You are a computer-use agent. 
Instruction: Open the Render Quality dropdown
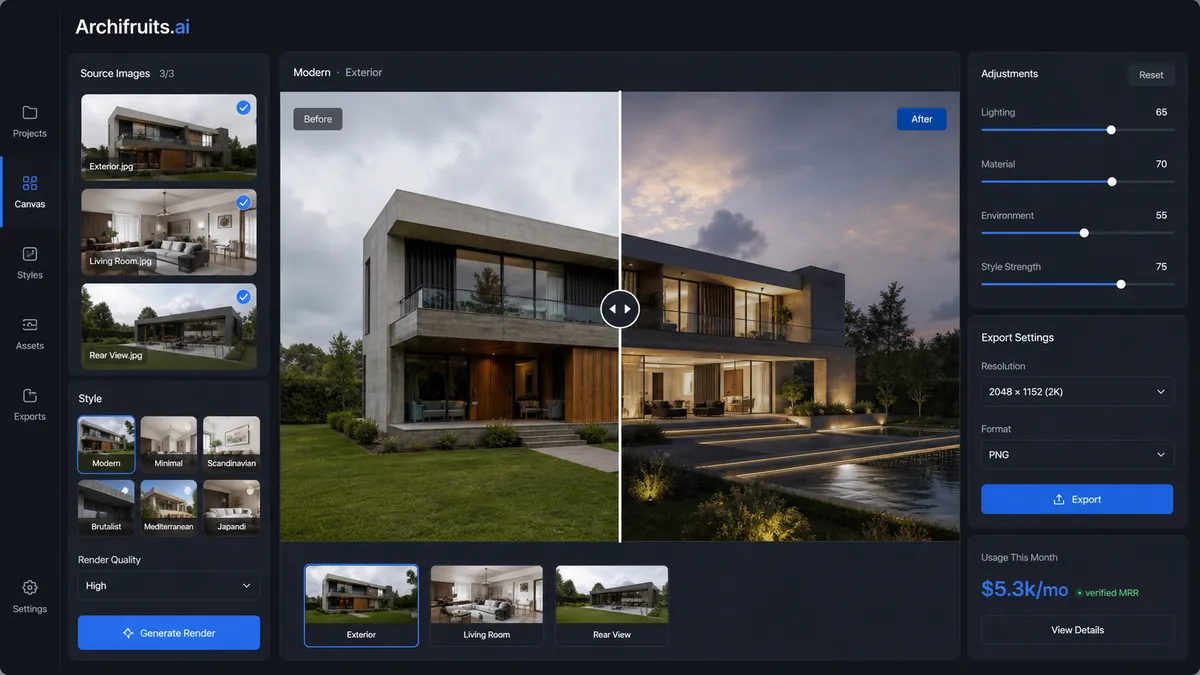click(x=169, y=585)
